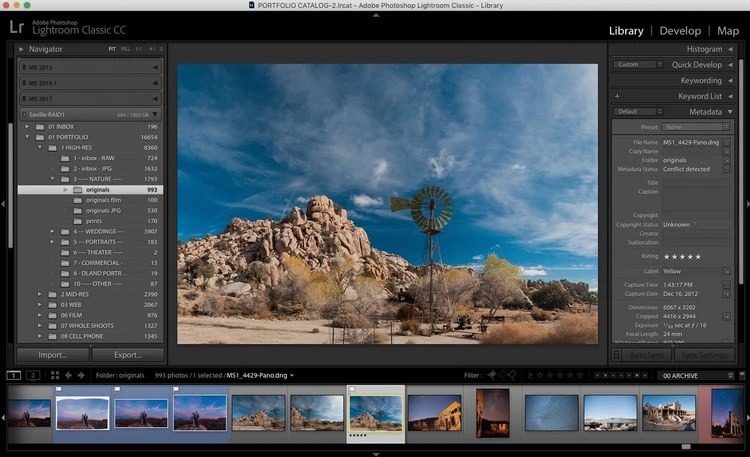Screen dimensions: 750x457
Task: Select the stone building thumbnail in the filmstrip
Action: pos(669,412)
